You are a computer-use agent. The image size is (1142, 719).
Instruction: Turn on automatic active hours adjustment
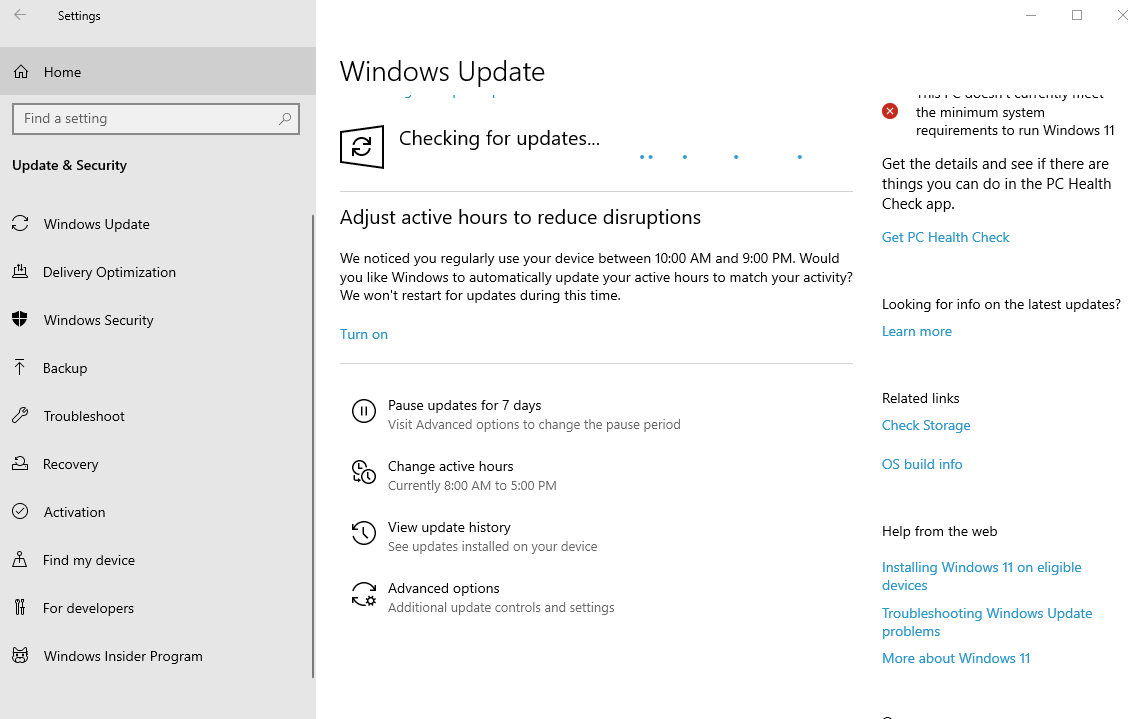(364, 334)
